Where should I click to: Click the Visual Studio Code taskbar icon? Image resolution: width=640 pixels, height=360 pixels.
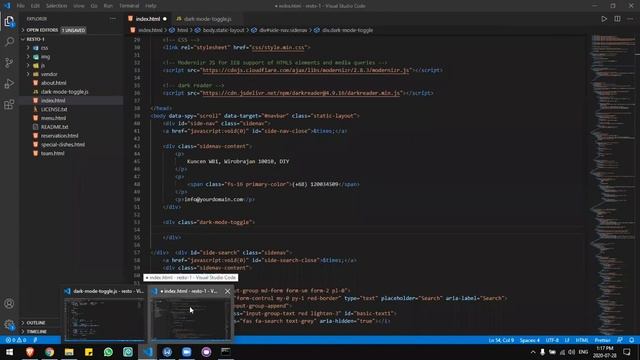click(148, 352)
